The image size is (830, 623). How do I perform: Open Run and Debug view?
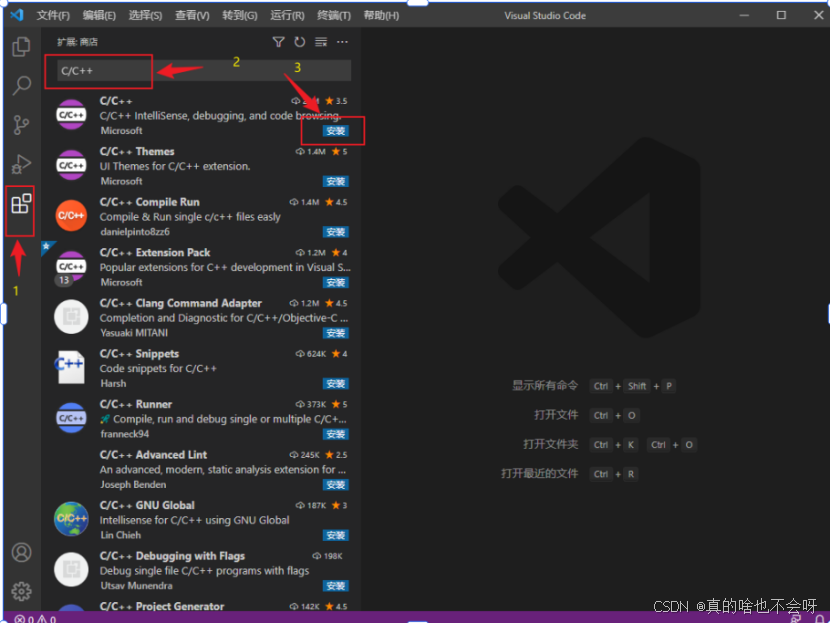[x=21, y=164]
